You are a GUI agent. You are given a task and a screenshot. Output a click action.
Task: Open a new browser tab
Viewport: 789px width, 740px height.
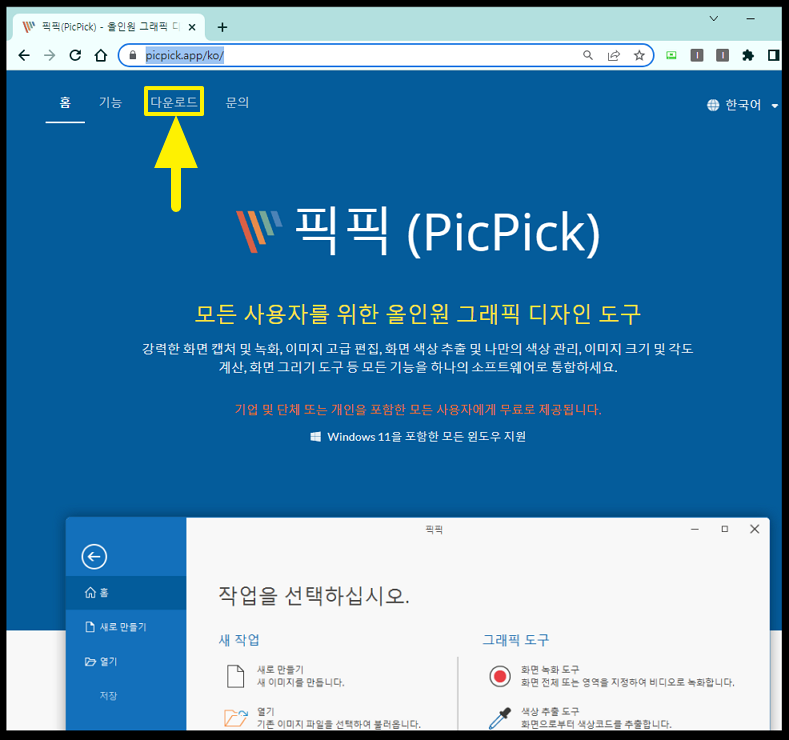(x=222, y=27)
